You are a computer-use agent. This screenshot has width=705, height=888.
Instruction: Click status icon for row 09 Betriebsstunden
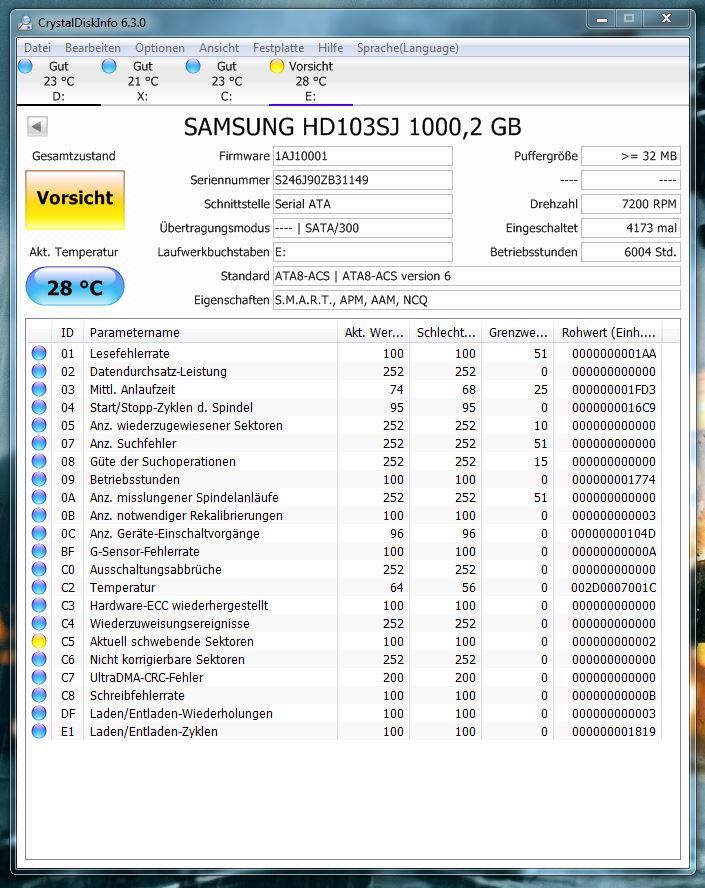(39, 479)
